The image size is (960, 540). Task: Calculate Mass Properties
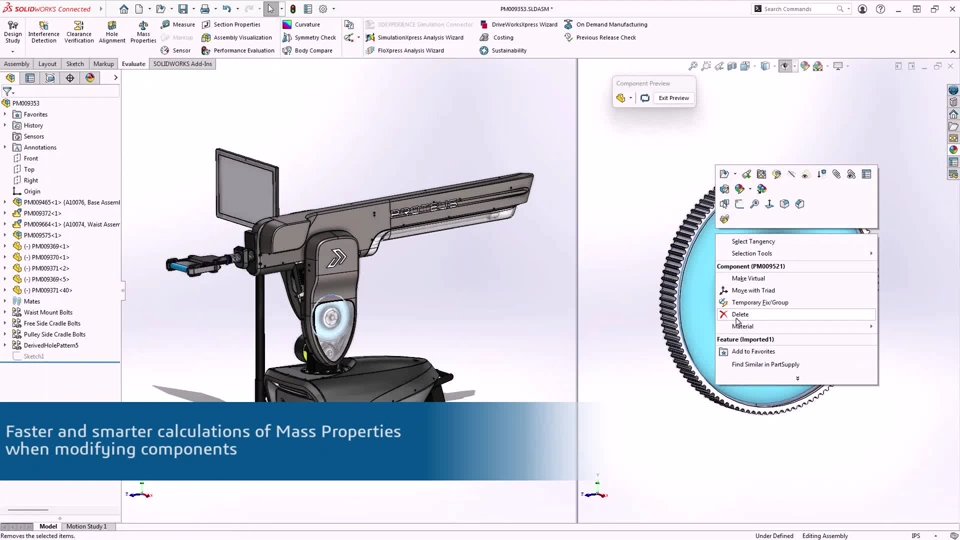(x=143, y=32)
